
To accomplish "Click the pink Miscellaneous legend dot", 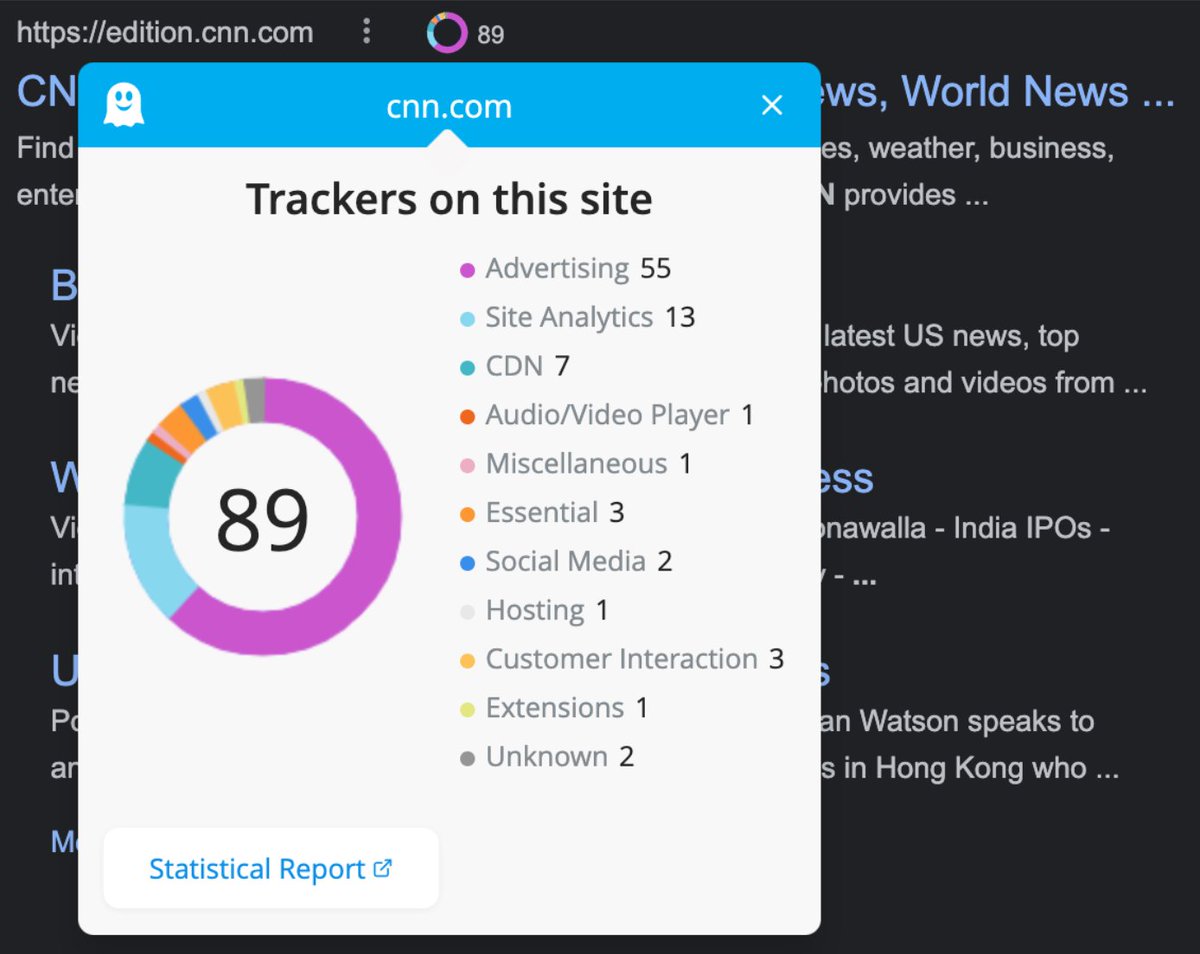I will [467, 466].
